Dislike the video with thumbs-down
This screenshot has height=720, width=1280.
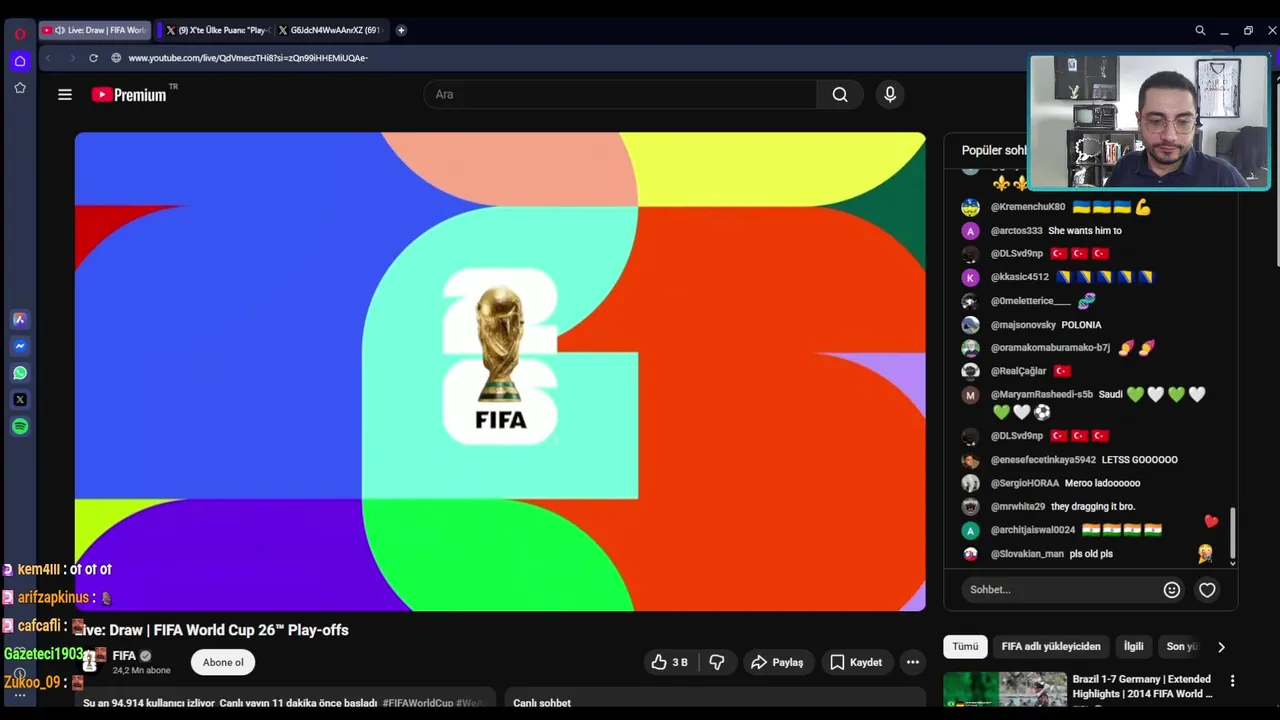pos(717,662)
